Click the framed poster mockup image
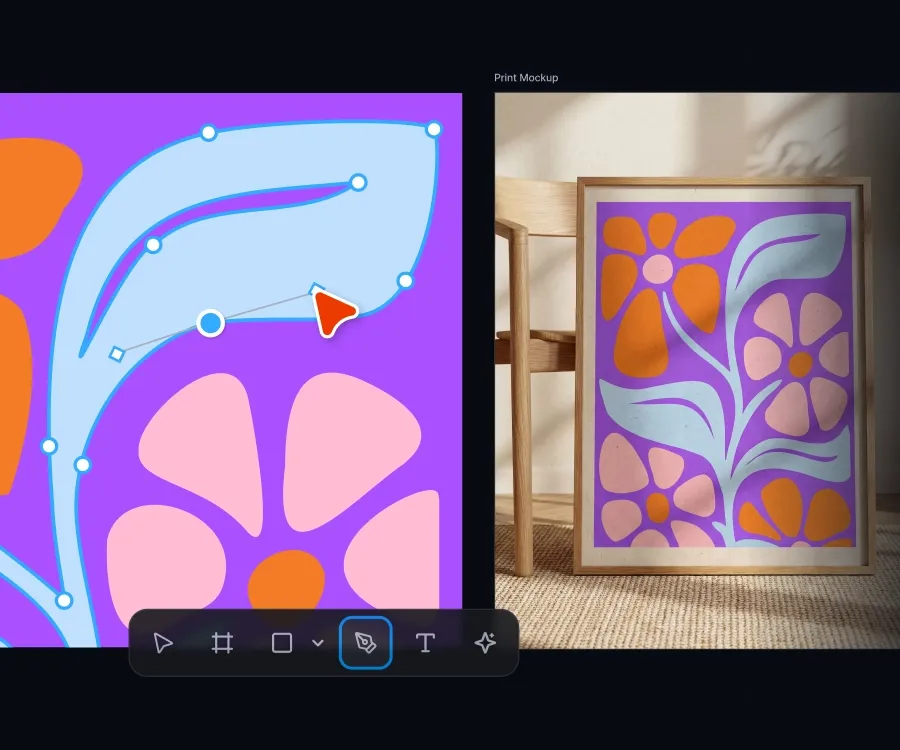This screenshot has width=900, height=750. click(726, 376)
